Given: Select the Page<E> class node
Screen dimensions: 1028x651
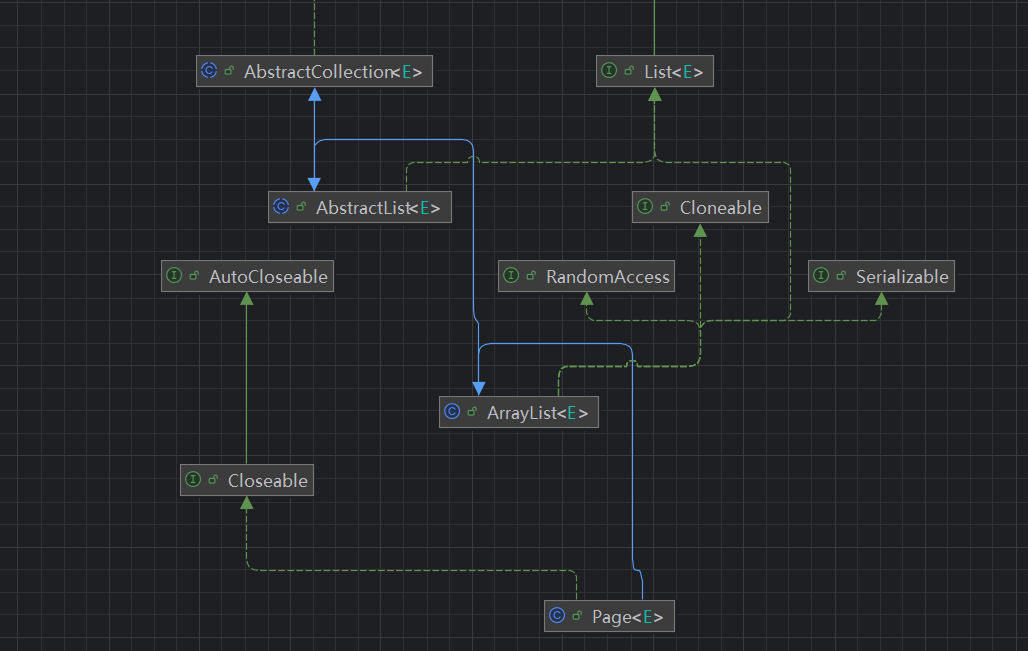Looking at the screenshot, I should pos(609,616).
